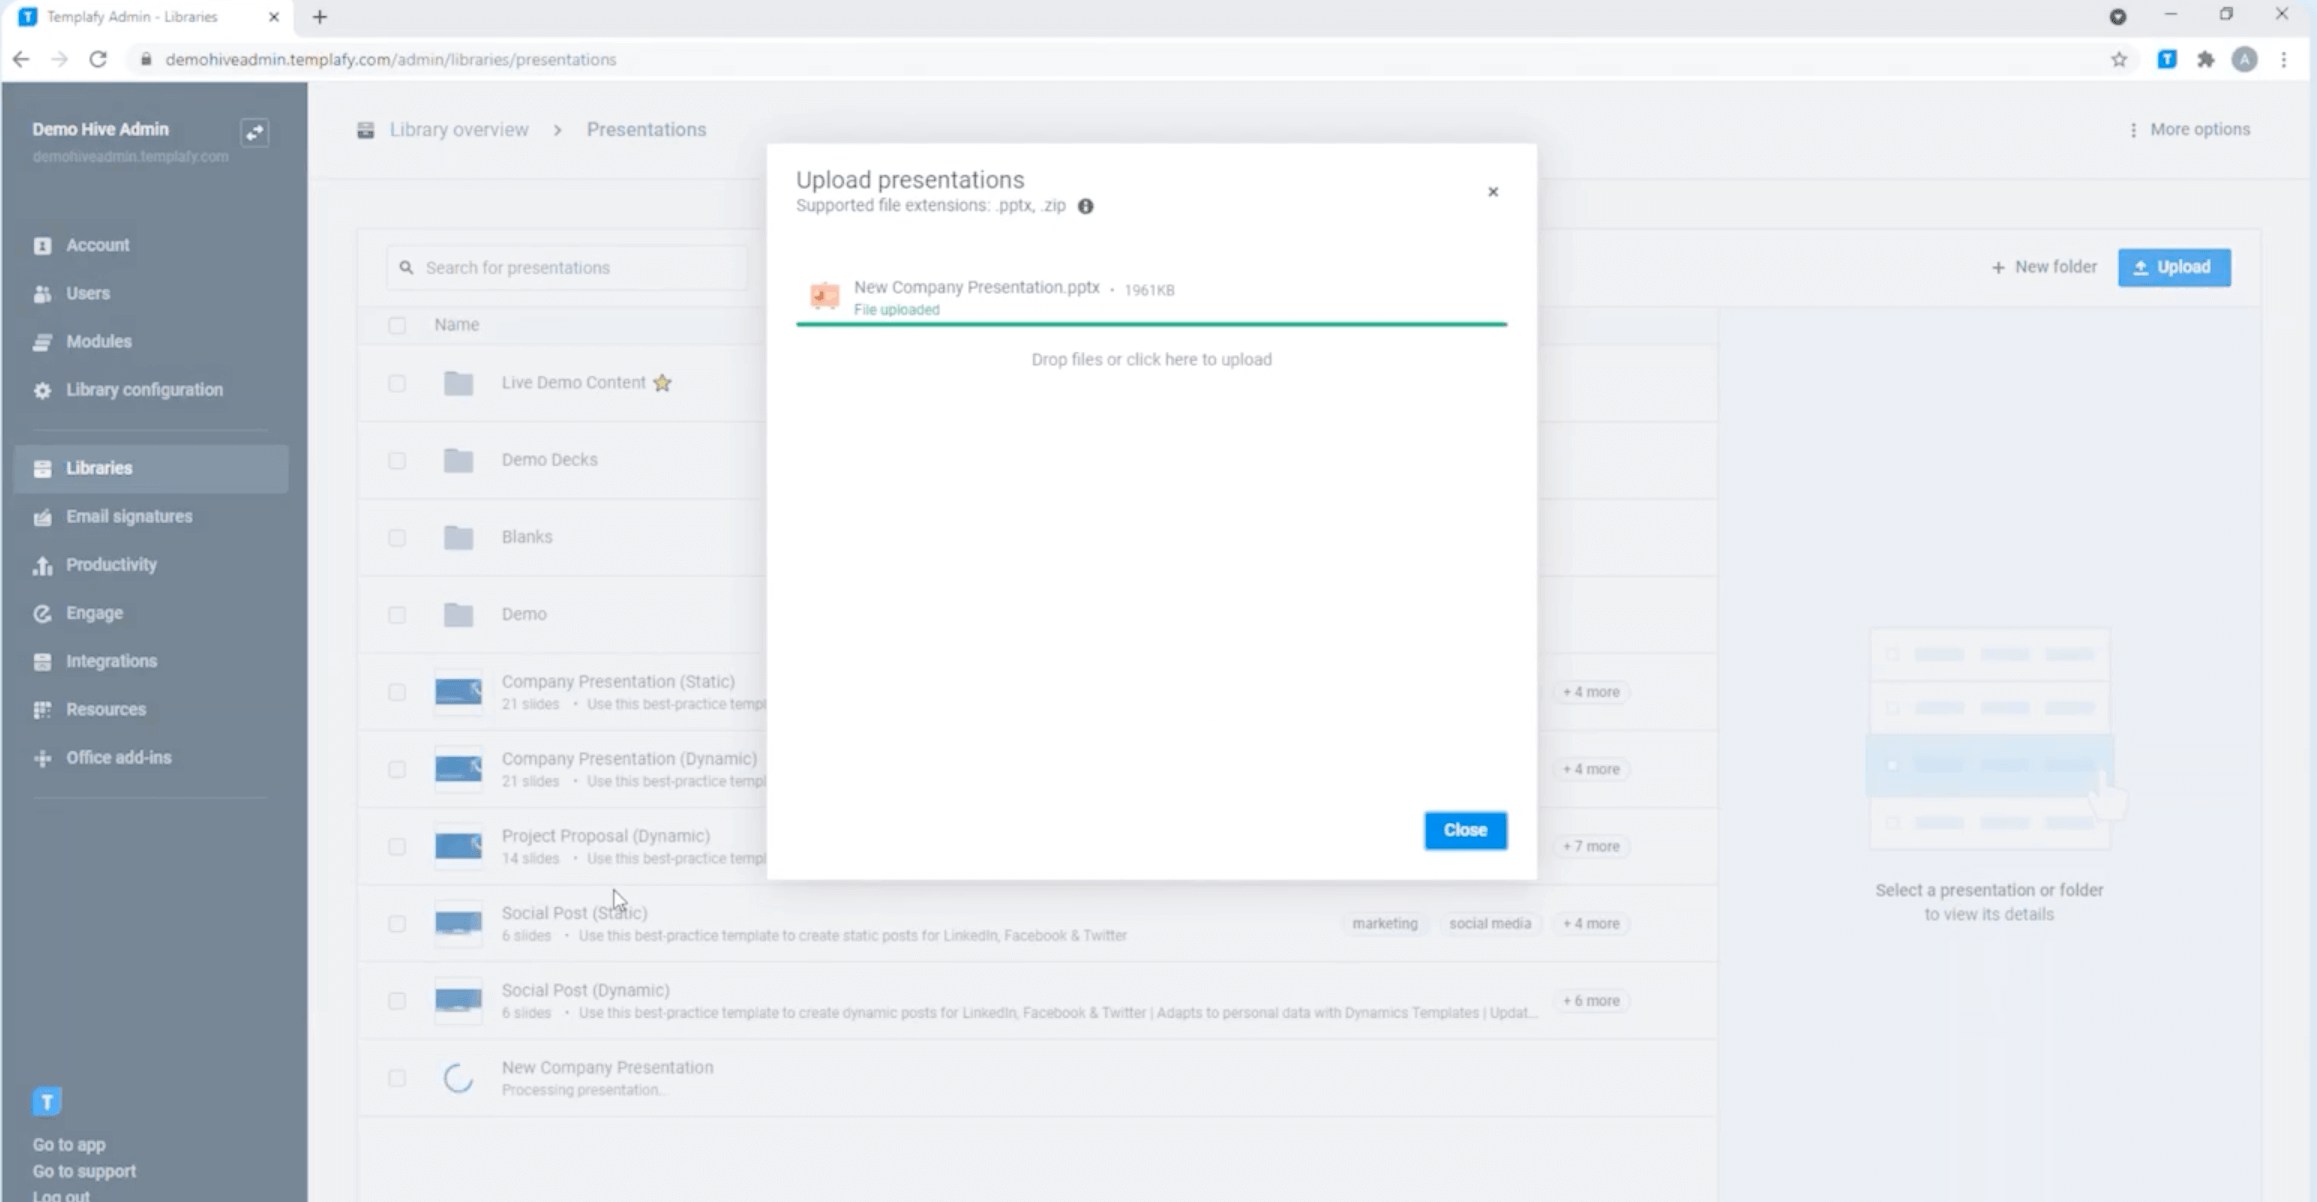
Task: Check the Demo Decks folder checkbox
Action: (x=397, y=460)
